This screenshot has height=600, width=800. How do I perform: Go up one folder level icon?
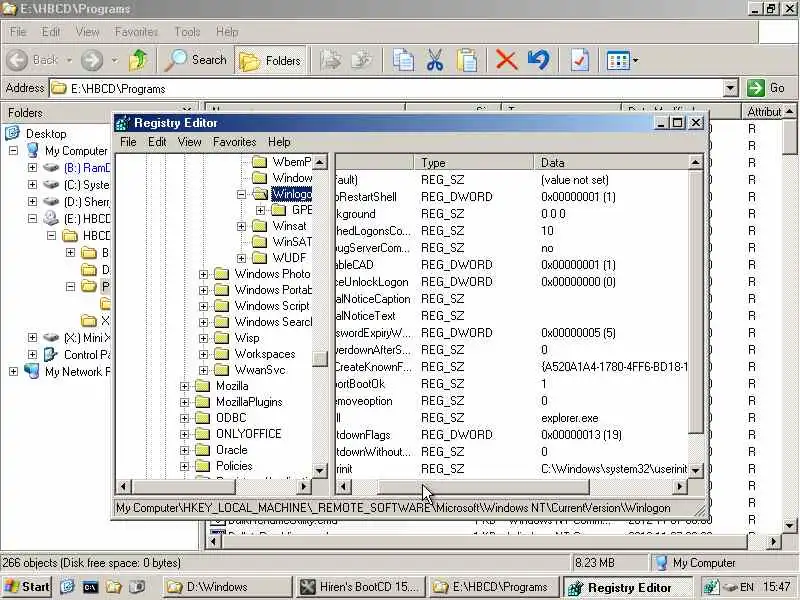pos(138,60)
